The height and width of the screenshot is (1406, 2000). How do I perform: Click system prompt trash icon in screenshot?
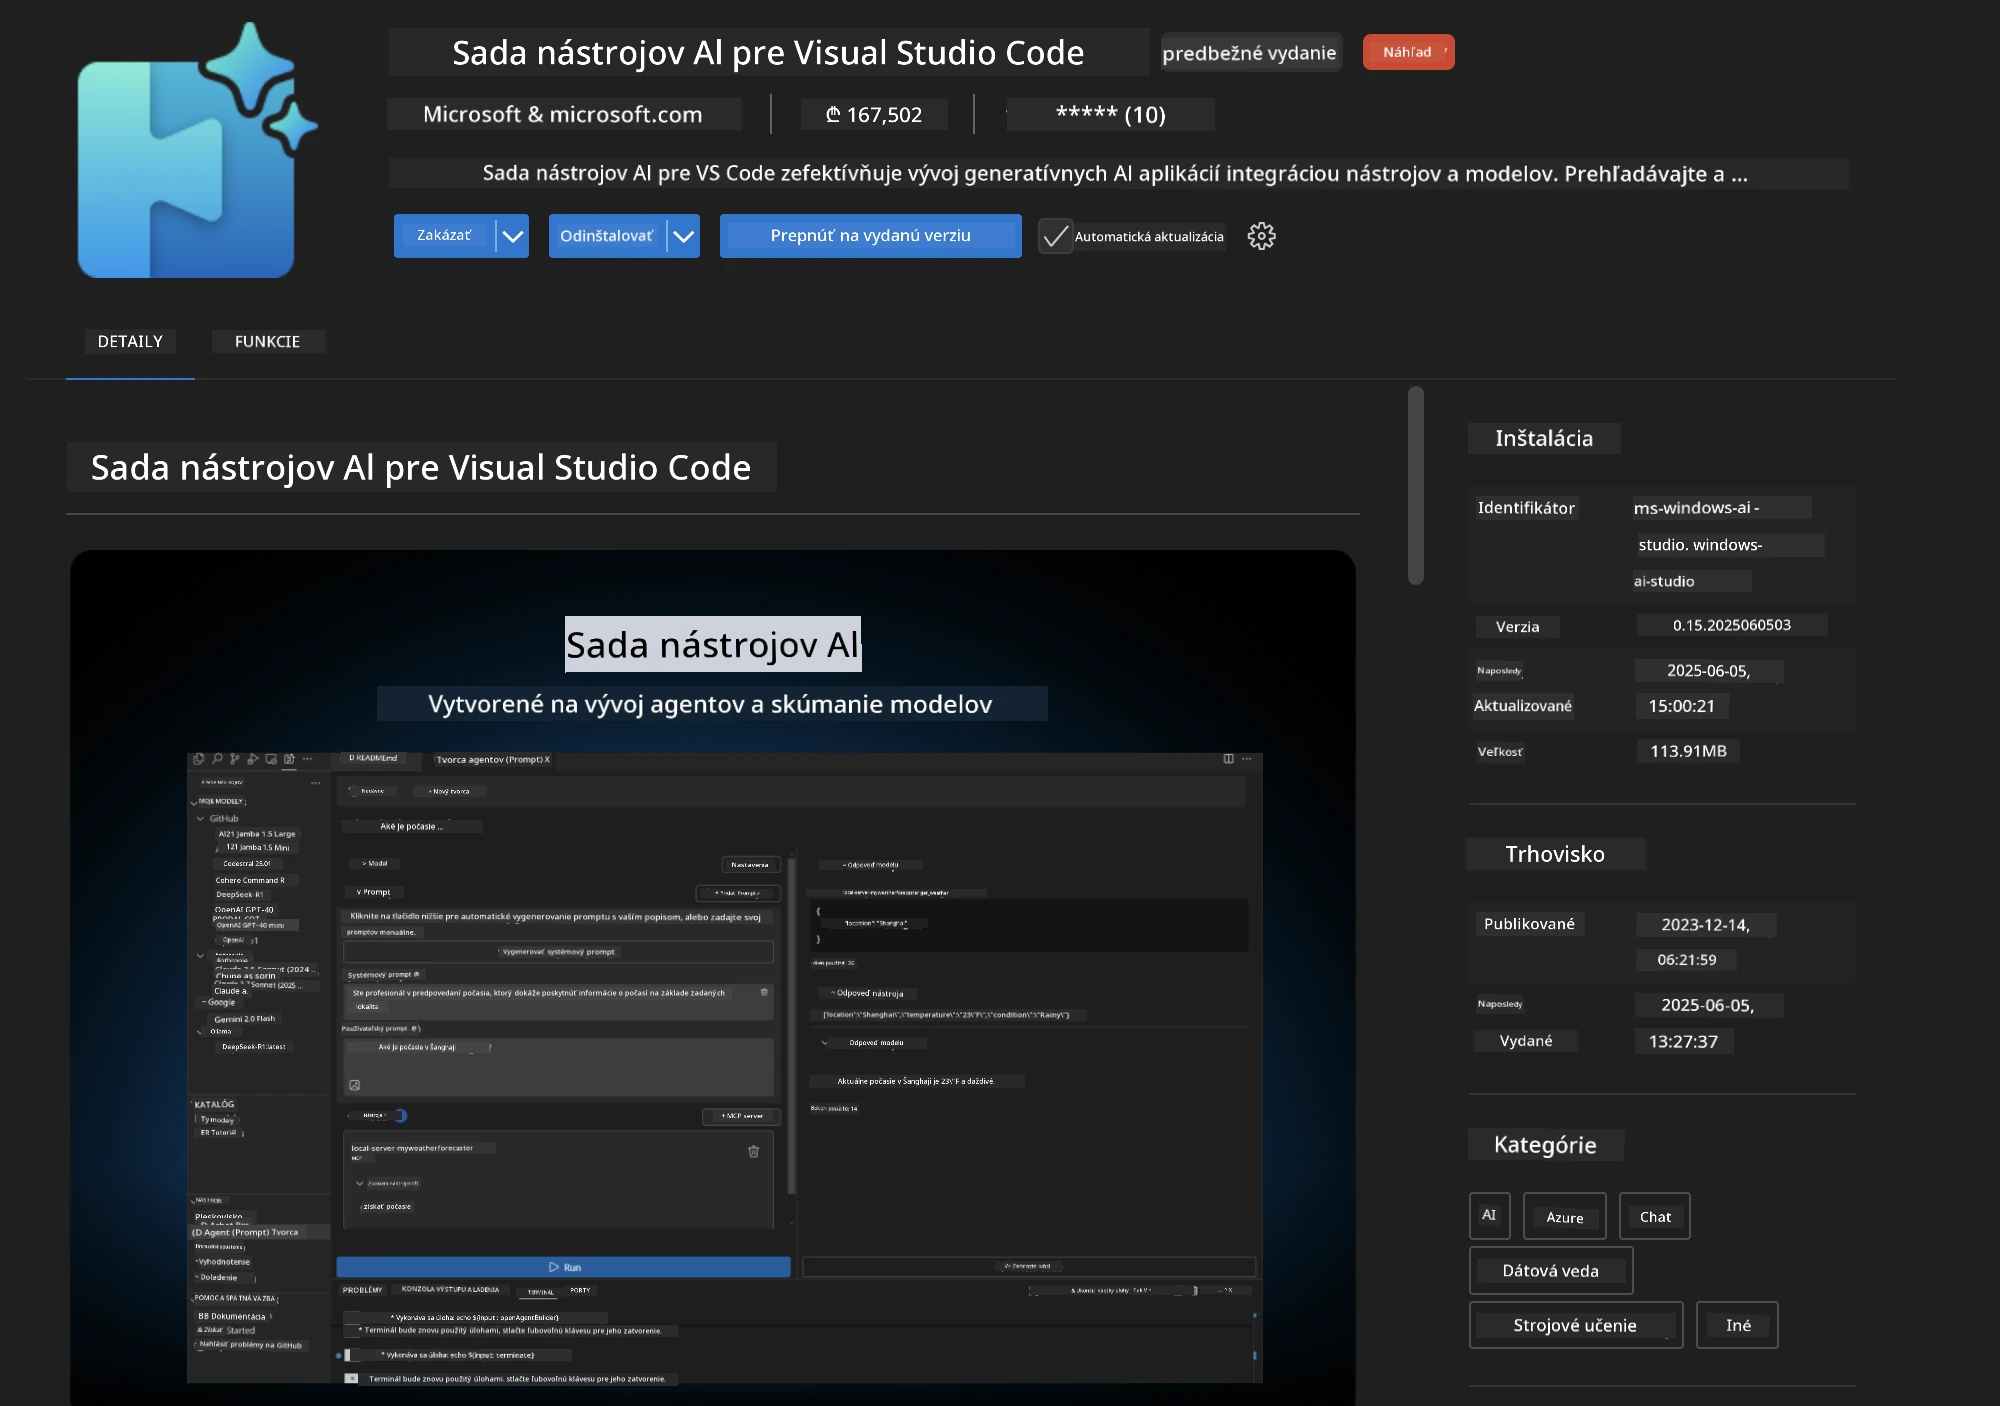764,992
